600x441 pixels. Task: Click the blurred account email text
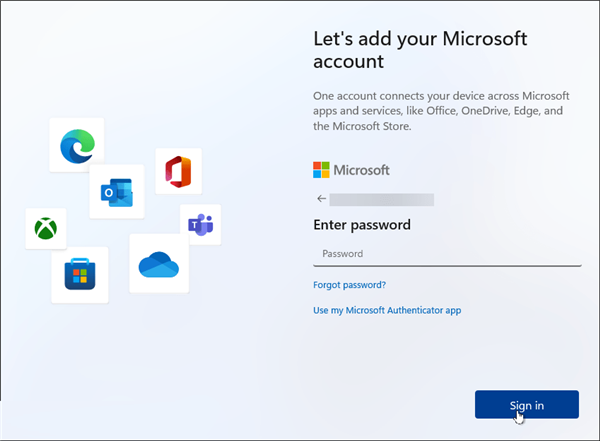(x=382, y=200)
